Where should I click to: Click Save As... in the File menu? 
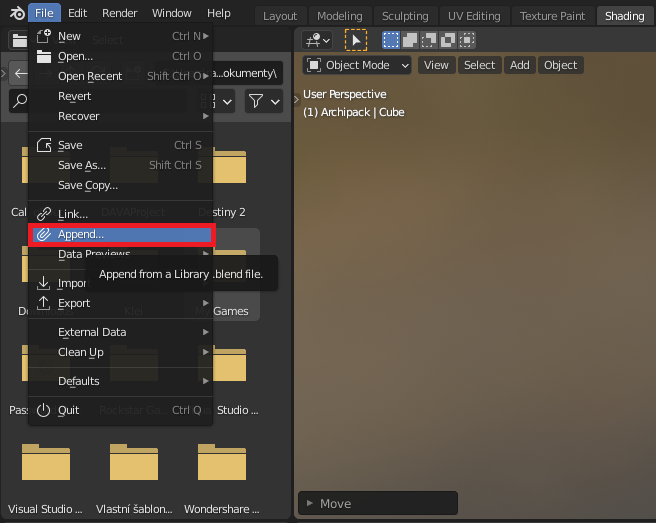[x=120, y=165]
